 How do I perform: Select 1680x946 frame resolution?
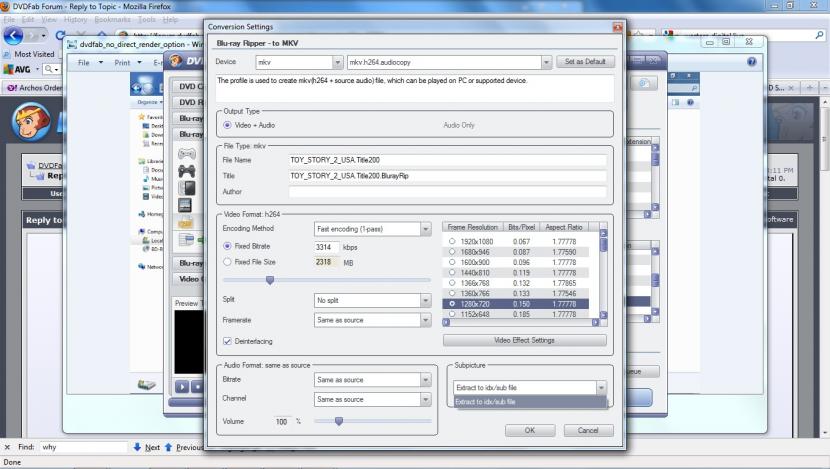click(452, 252)
